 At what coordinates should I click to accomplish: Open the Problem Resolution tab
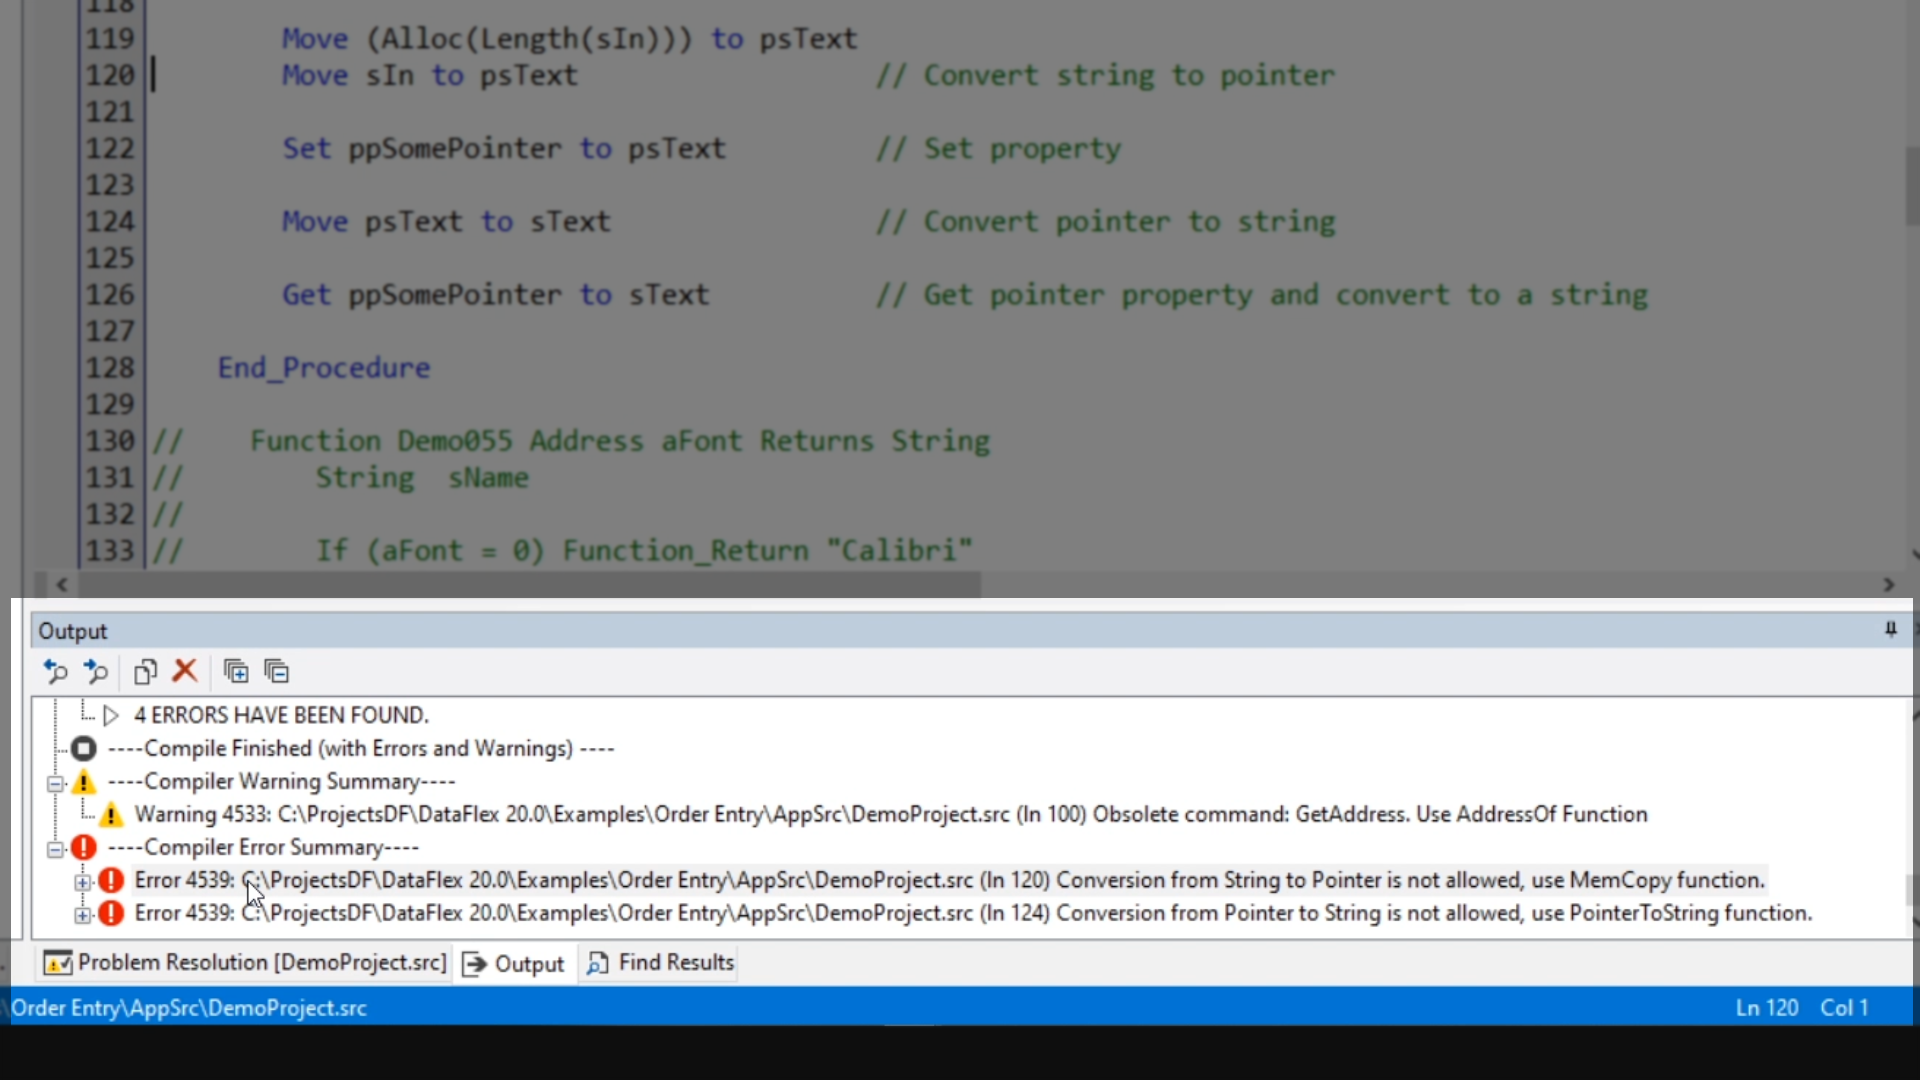(246, 962)
